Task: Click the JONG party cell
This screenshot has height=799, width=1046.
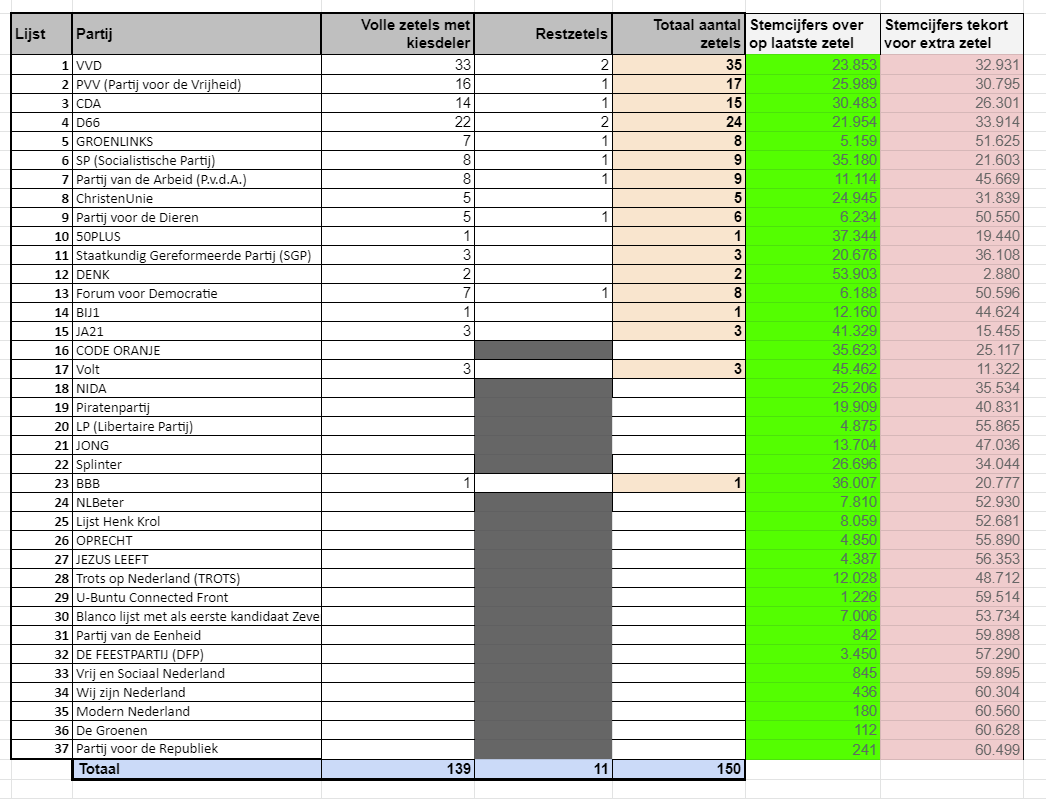Action: (x=197, y=445)
